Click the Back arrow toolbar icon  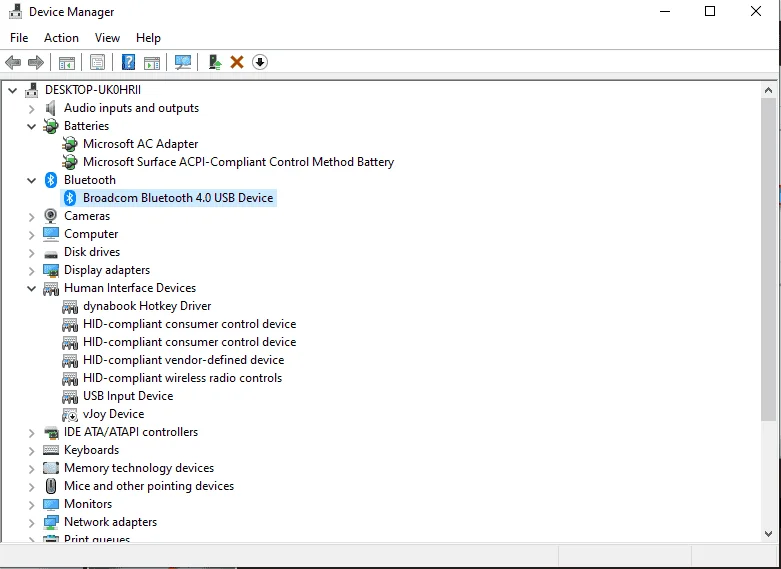click(x=13, y=62)
